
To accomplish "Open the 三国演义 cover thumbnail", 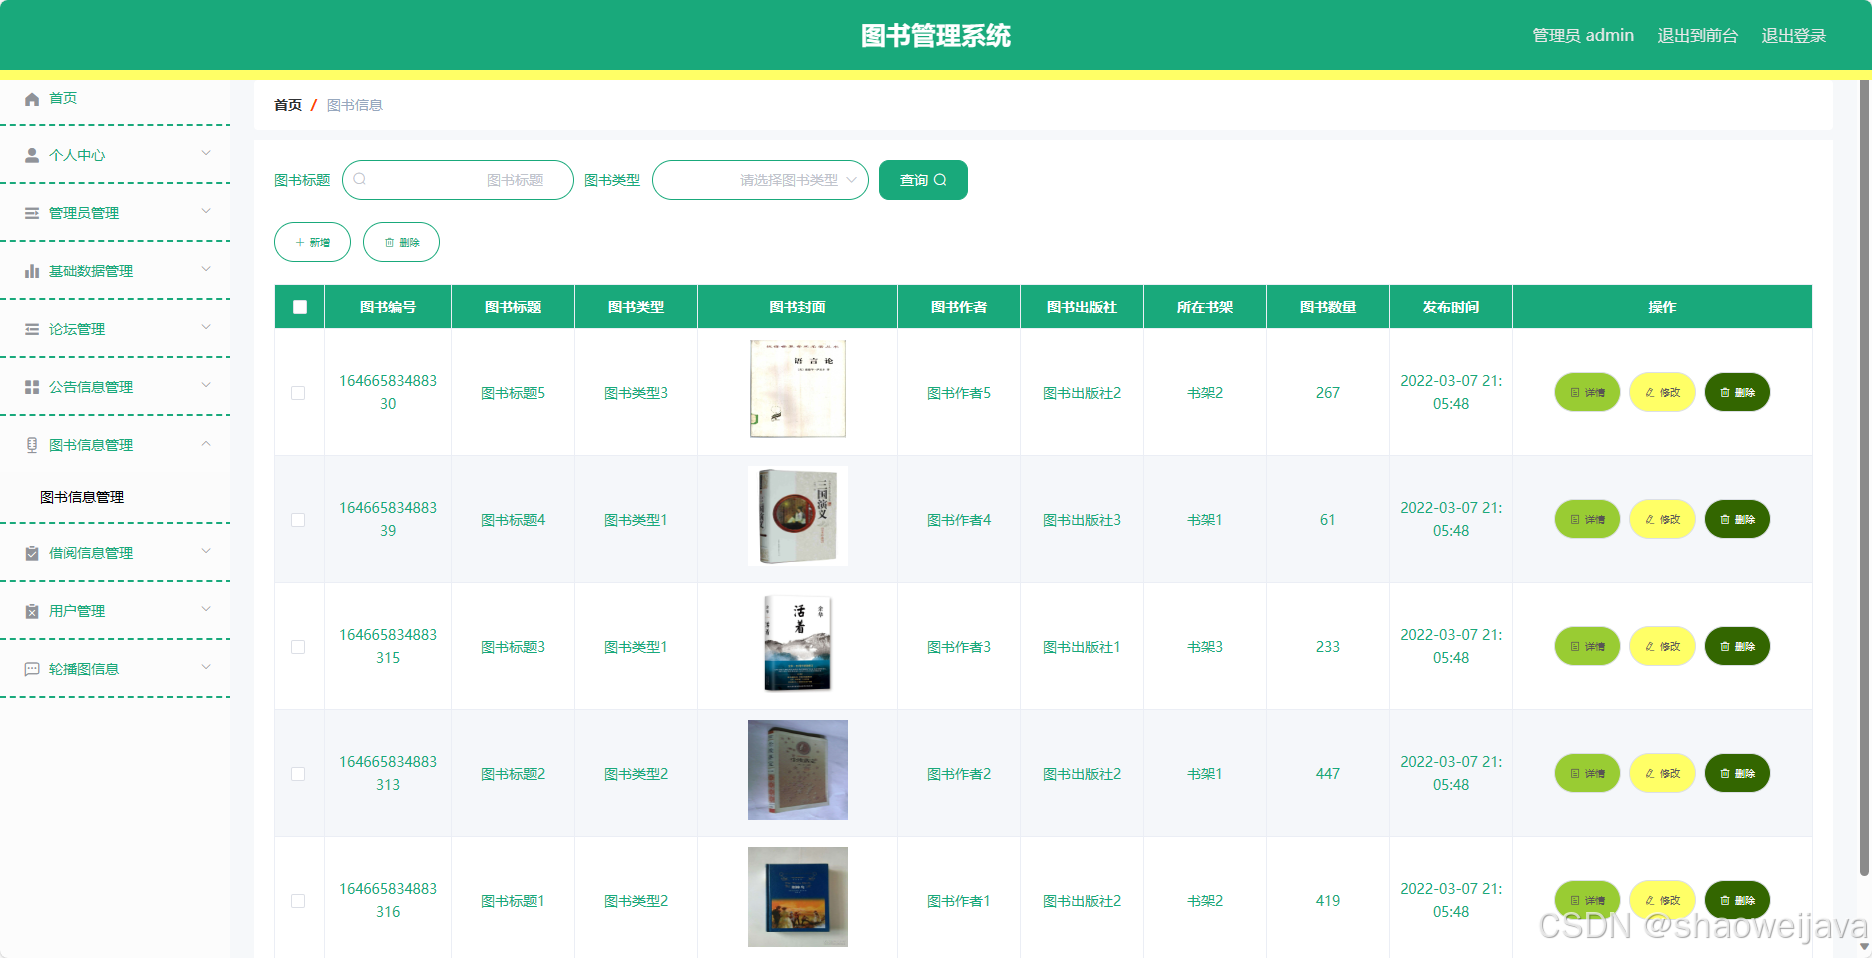I will pyautogui.click(x=798, y=516).
